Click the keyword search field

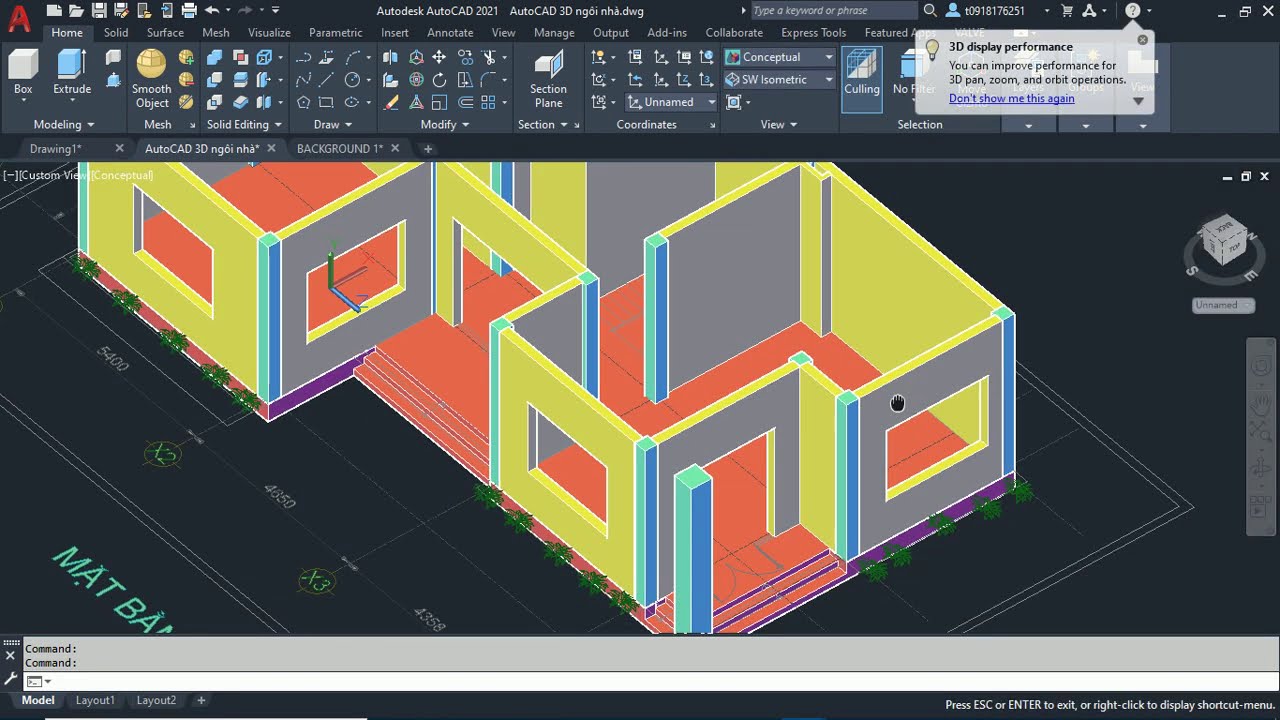[832, 11]
